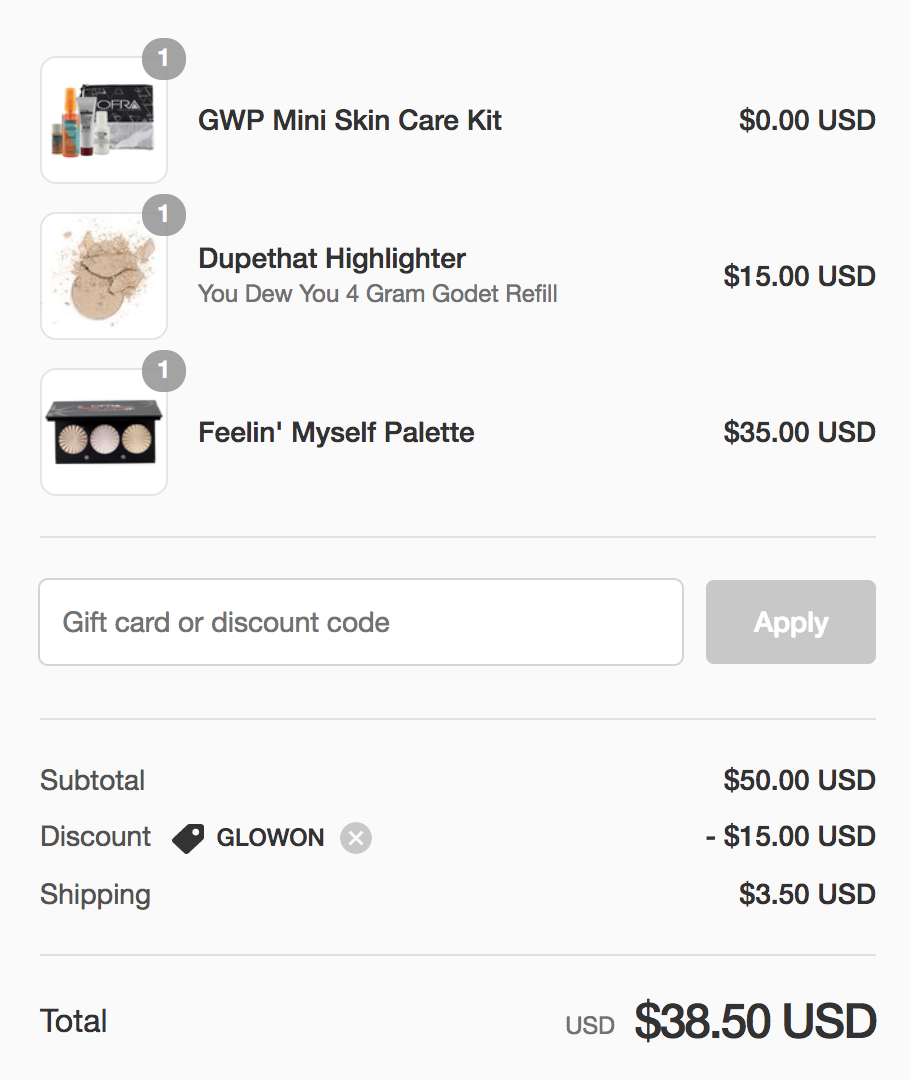Open the Dupethat Highlighter thumbnail

coord(104,276)
